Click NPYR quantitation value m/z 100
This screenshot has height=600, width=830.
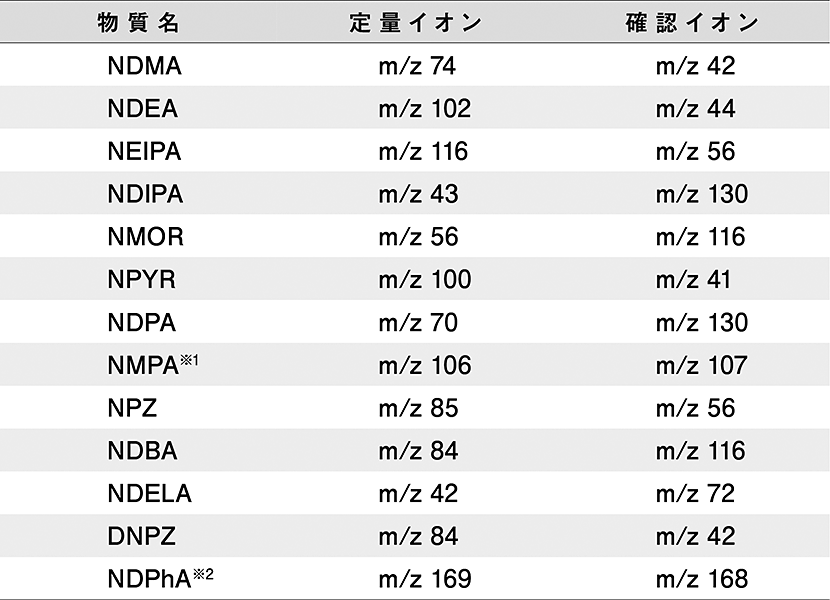point(425,280)
